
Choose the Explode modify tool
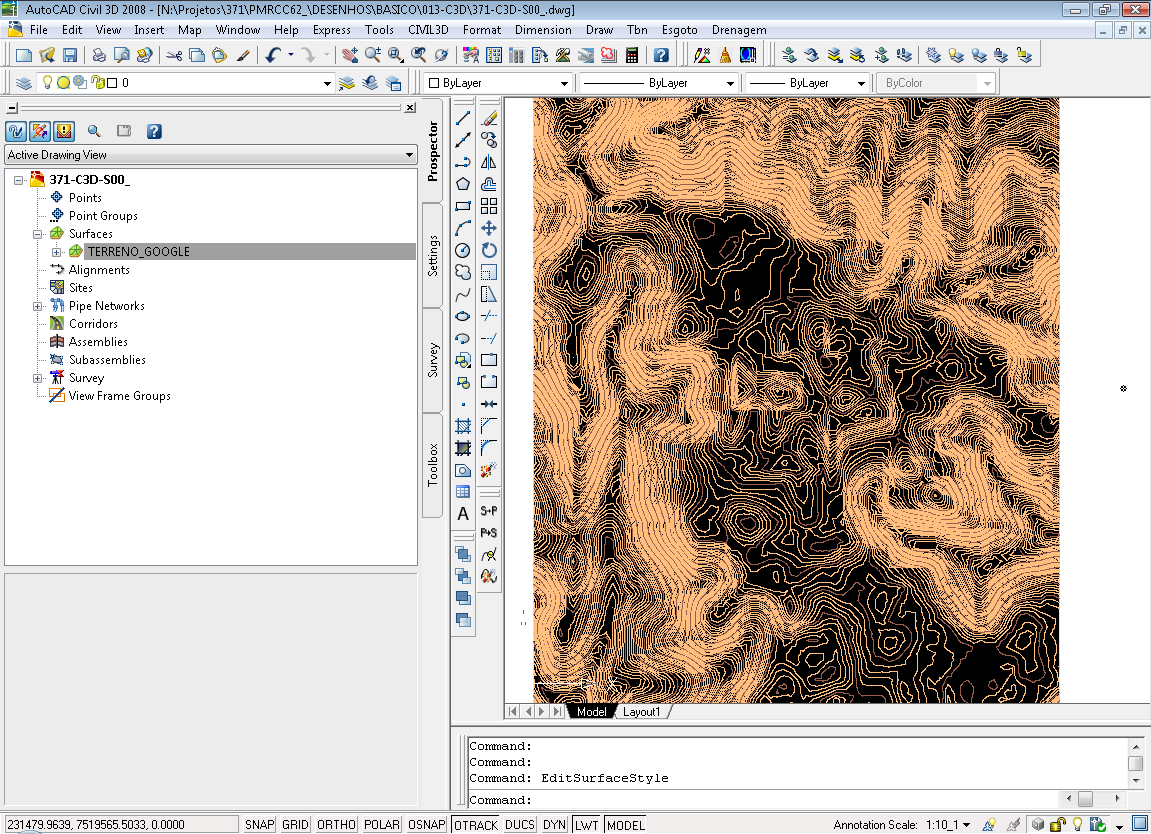(x=489, y=470)
